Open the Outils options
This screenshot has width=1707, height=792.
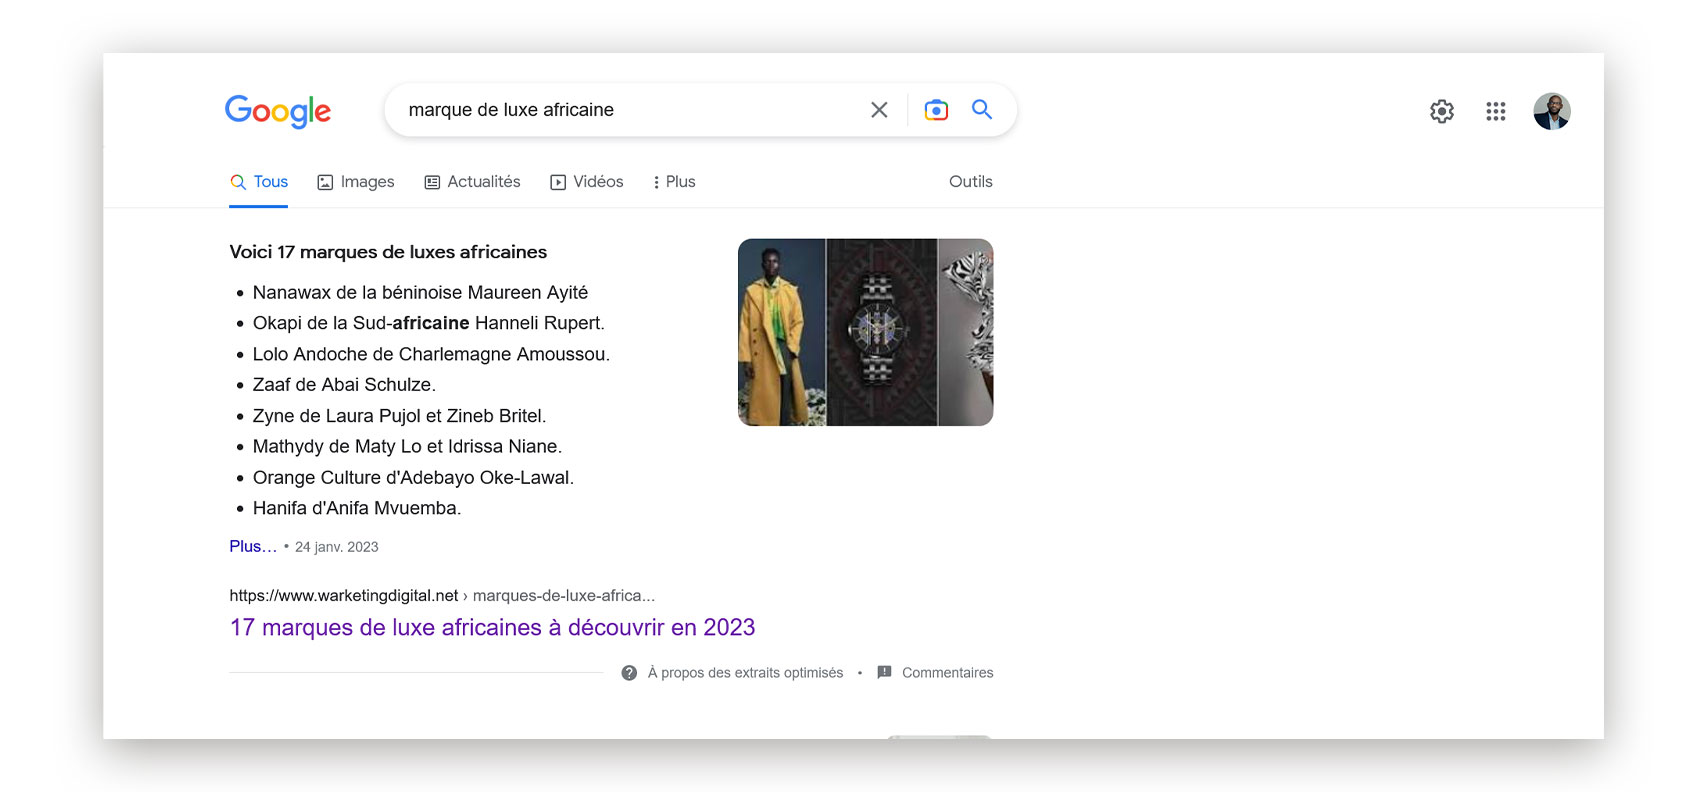pos(971,182)
